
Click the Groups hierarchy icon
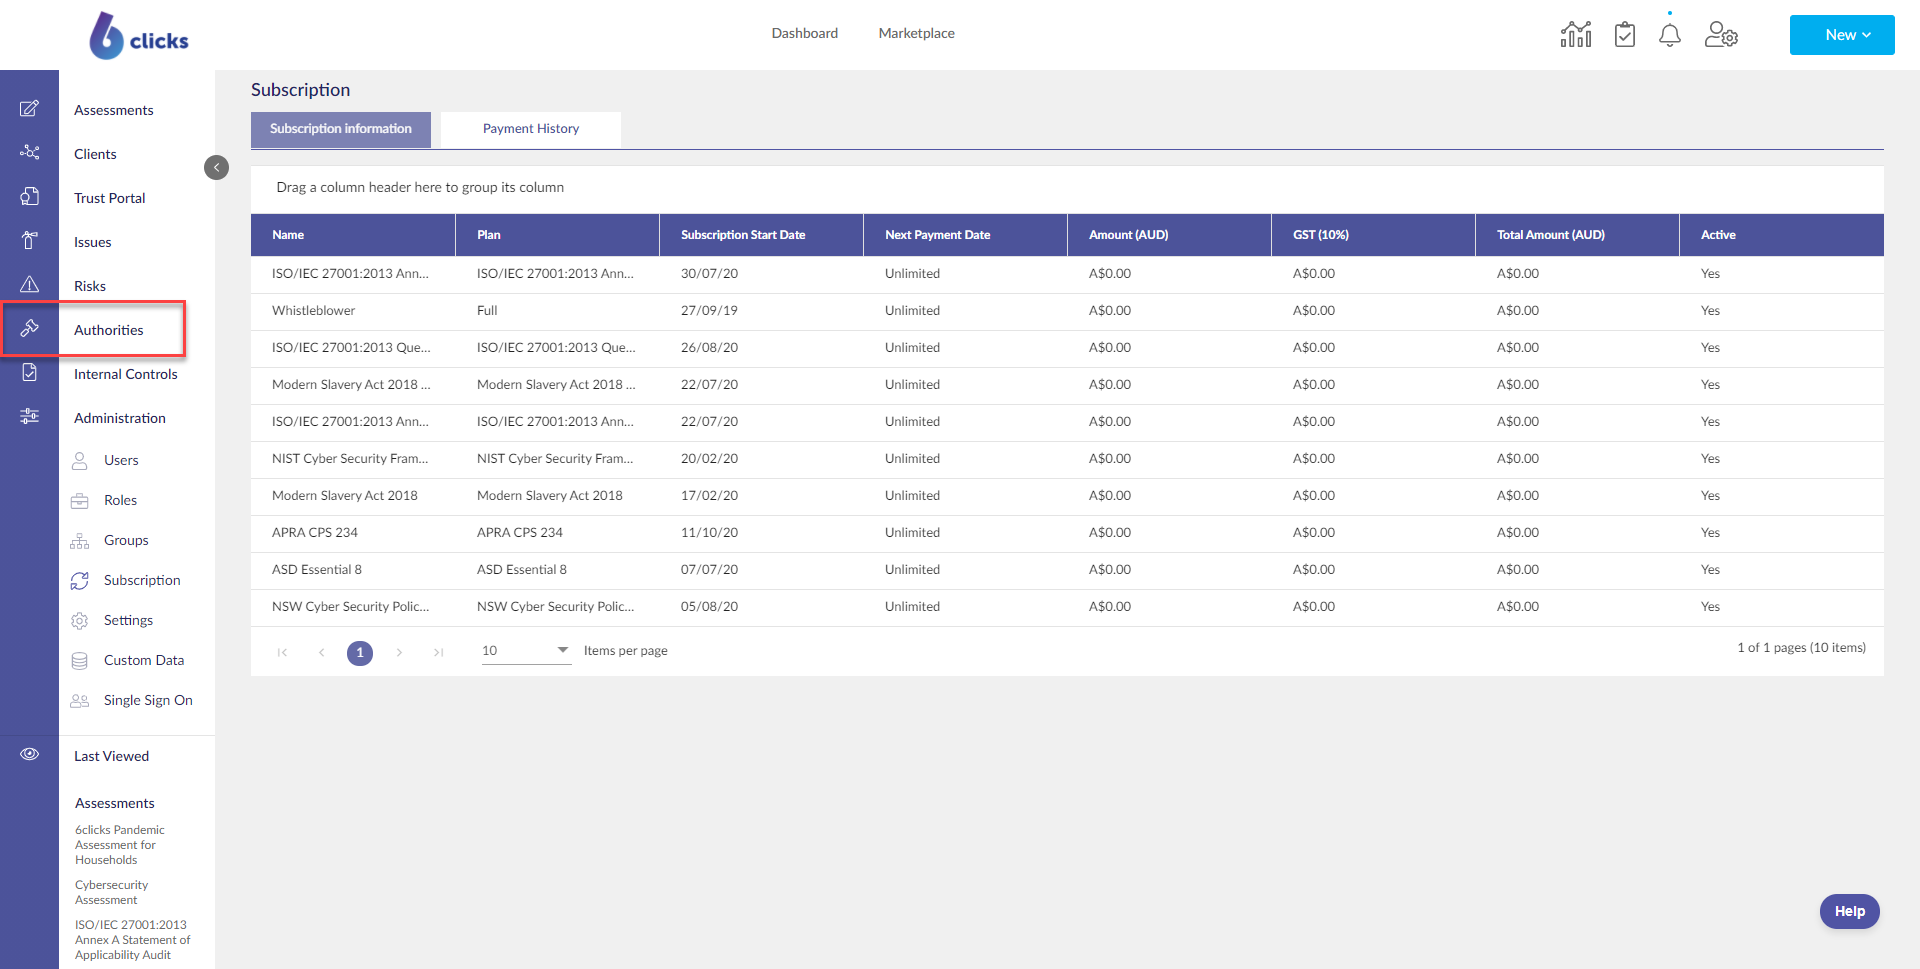80,541
